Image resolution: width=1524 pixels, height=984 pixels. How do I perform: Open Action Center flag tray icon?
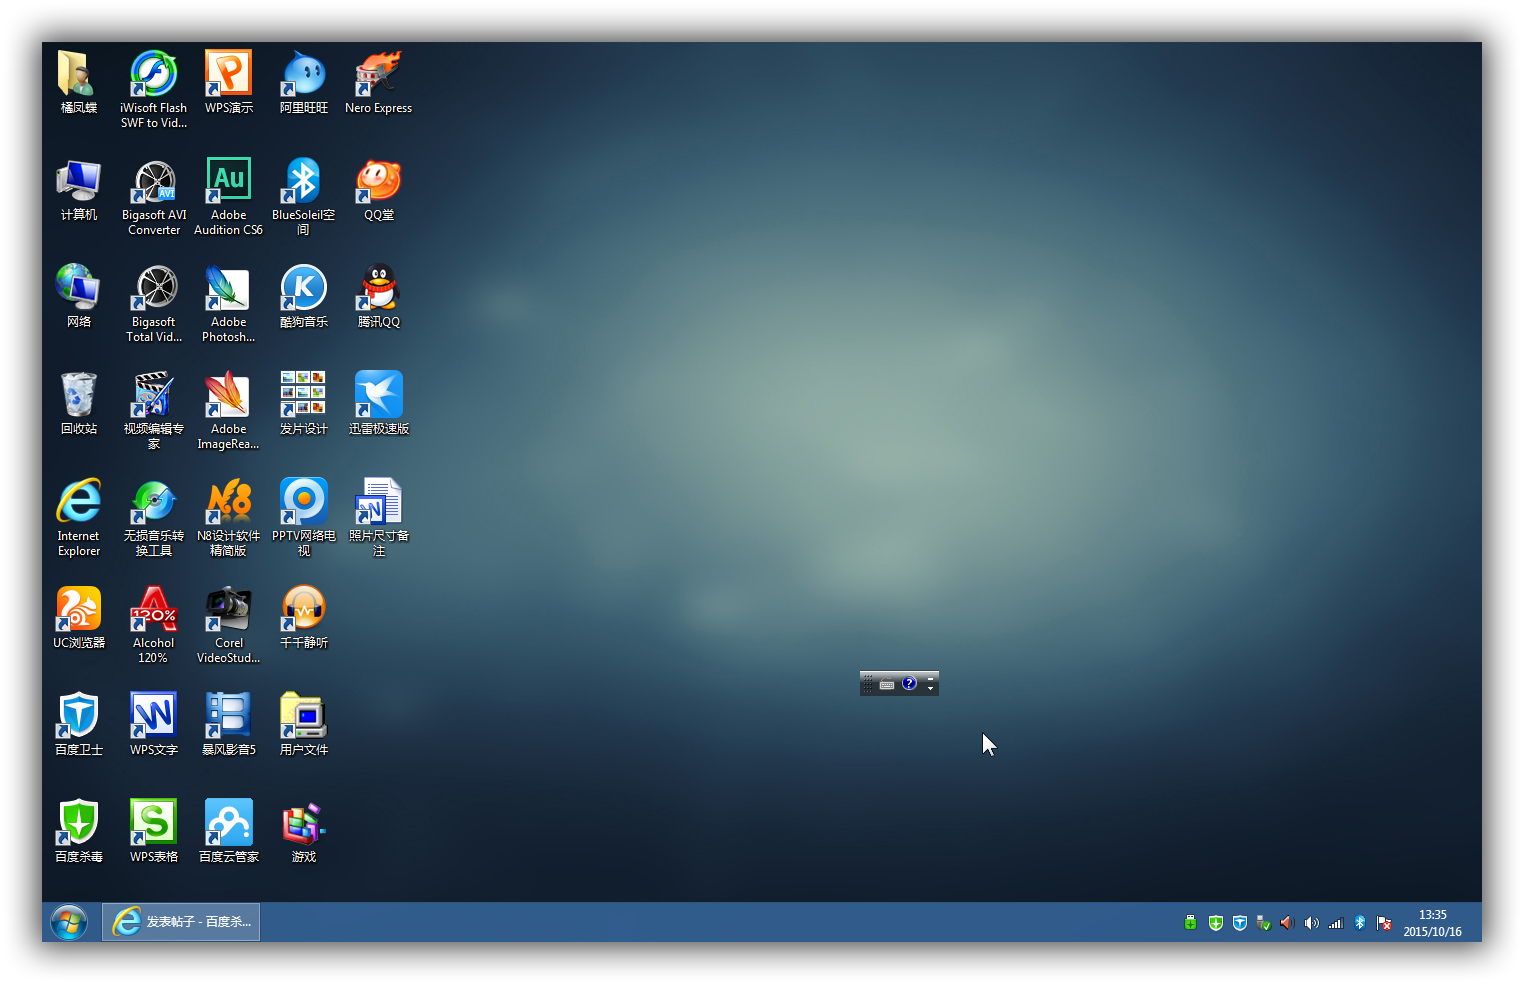pyautogui.click(x=1384, y=923)
